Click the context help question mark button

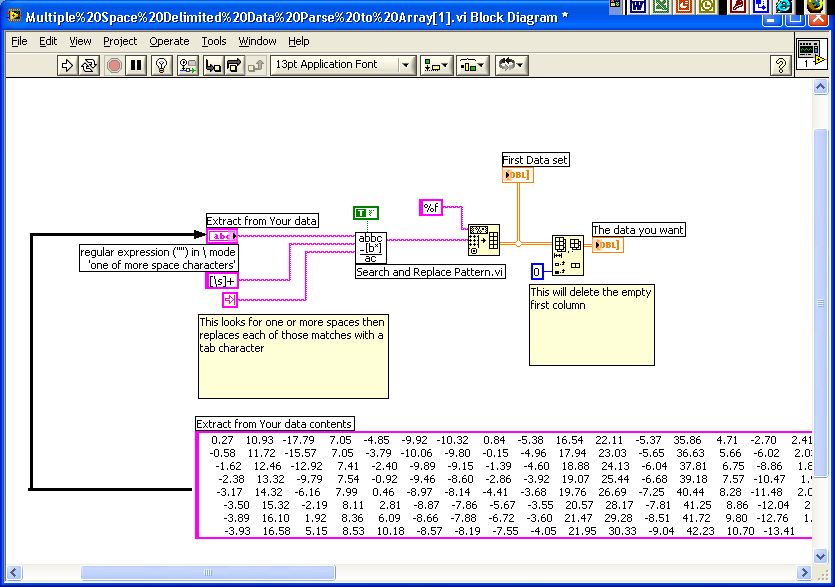(x=780, y=65)
